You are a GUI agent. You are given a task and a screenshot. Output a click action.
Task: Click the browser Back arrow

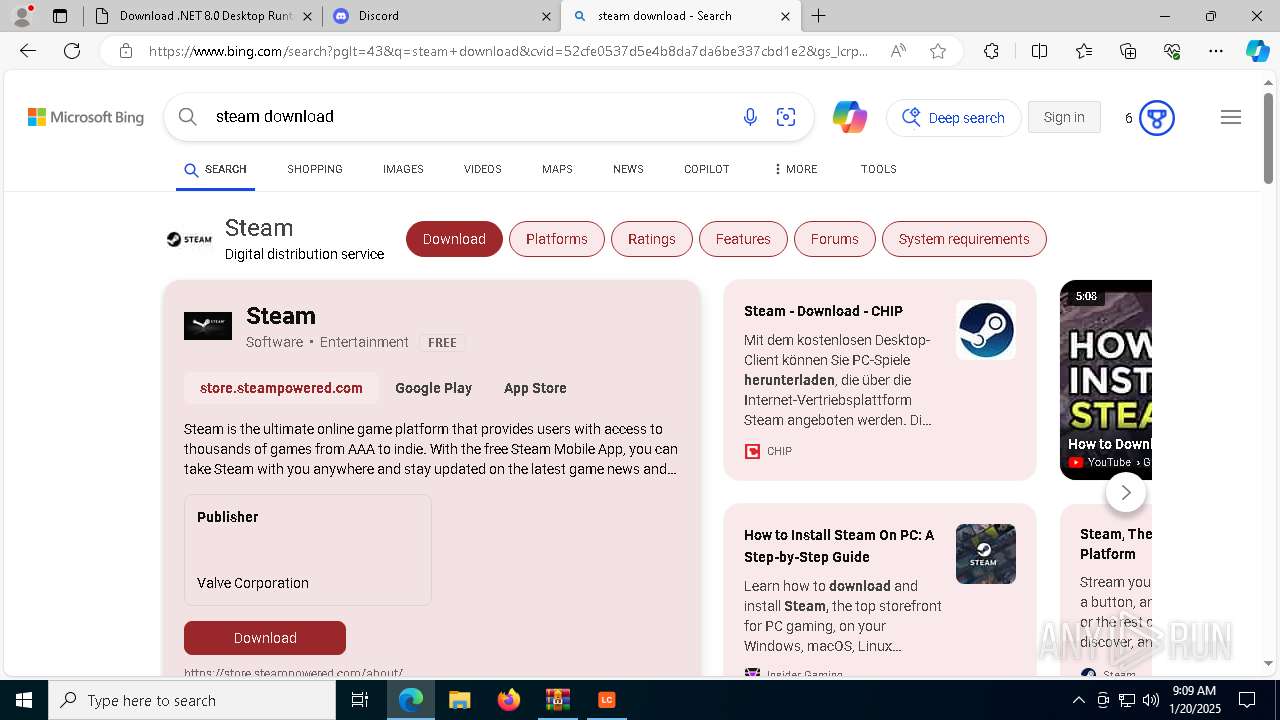click(28, 51)
